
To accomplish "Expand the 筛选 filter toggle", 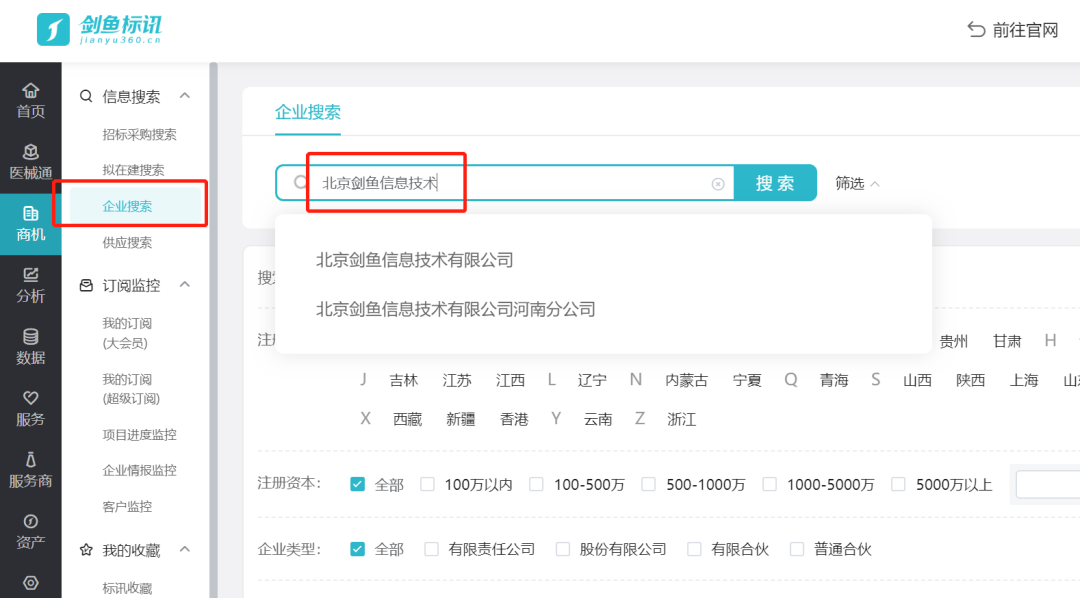I will (x=857, y=184).
